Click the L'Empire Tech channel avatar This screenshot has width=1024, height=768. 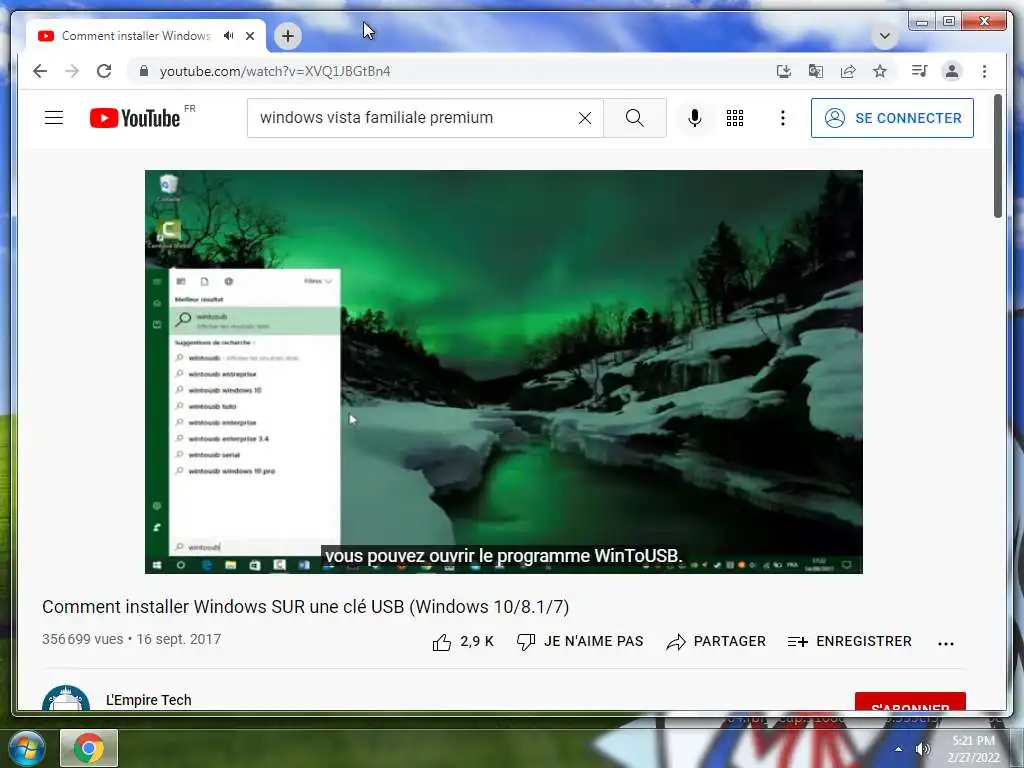tap(66, 698)
